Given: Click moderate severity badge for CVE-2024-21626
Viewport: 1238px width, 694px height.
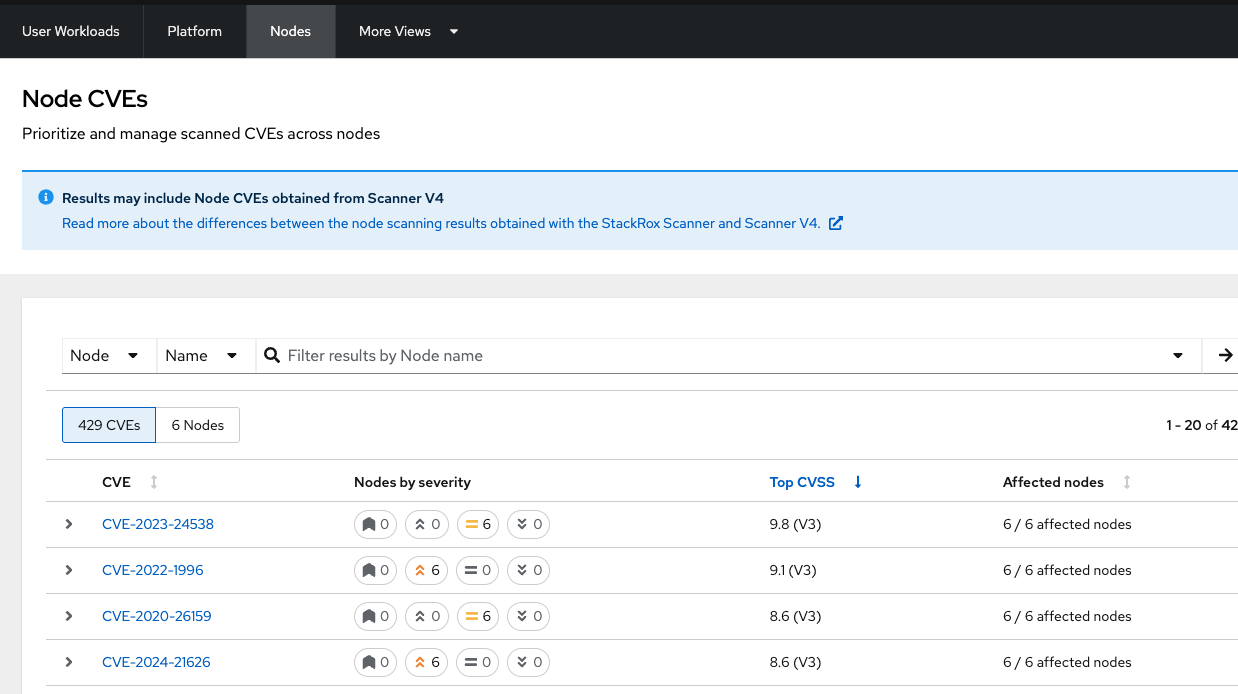Looking at the screenshot, I should 477,662.
